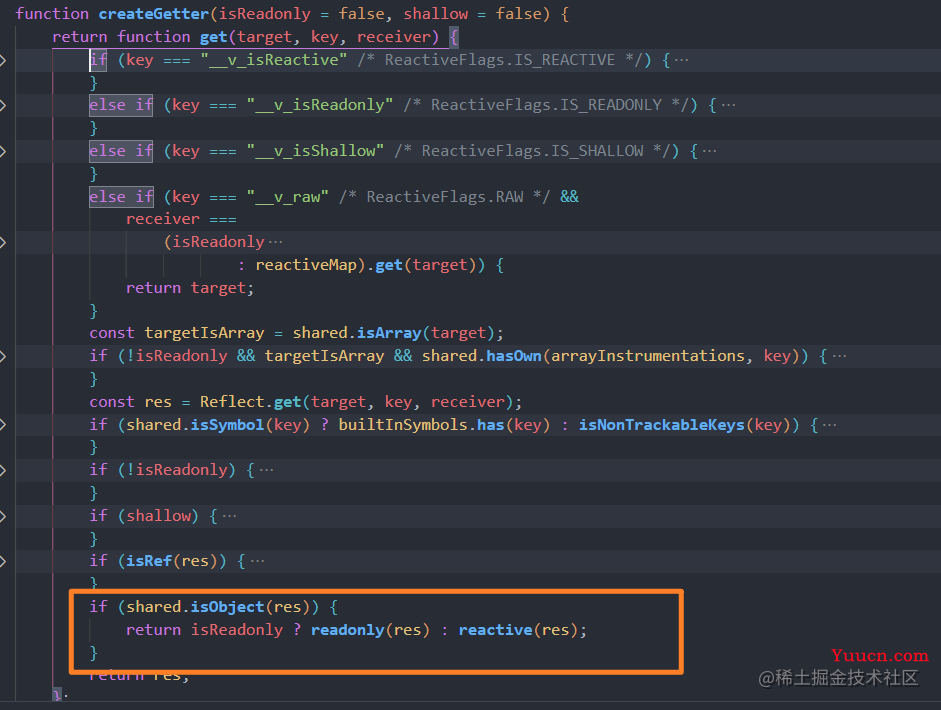Click "return target;" statement
The width and height of the screenshot is (941, 710).
[x=190, y=288]
